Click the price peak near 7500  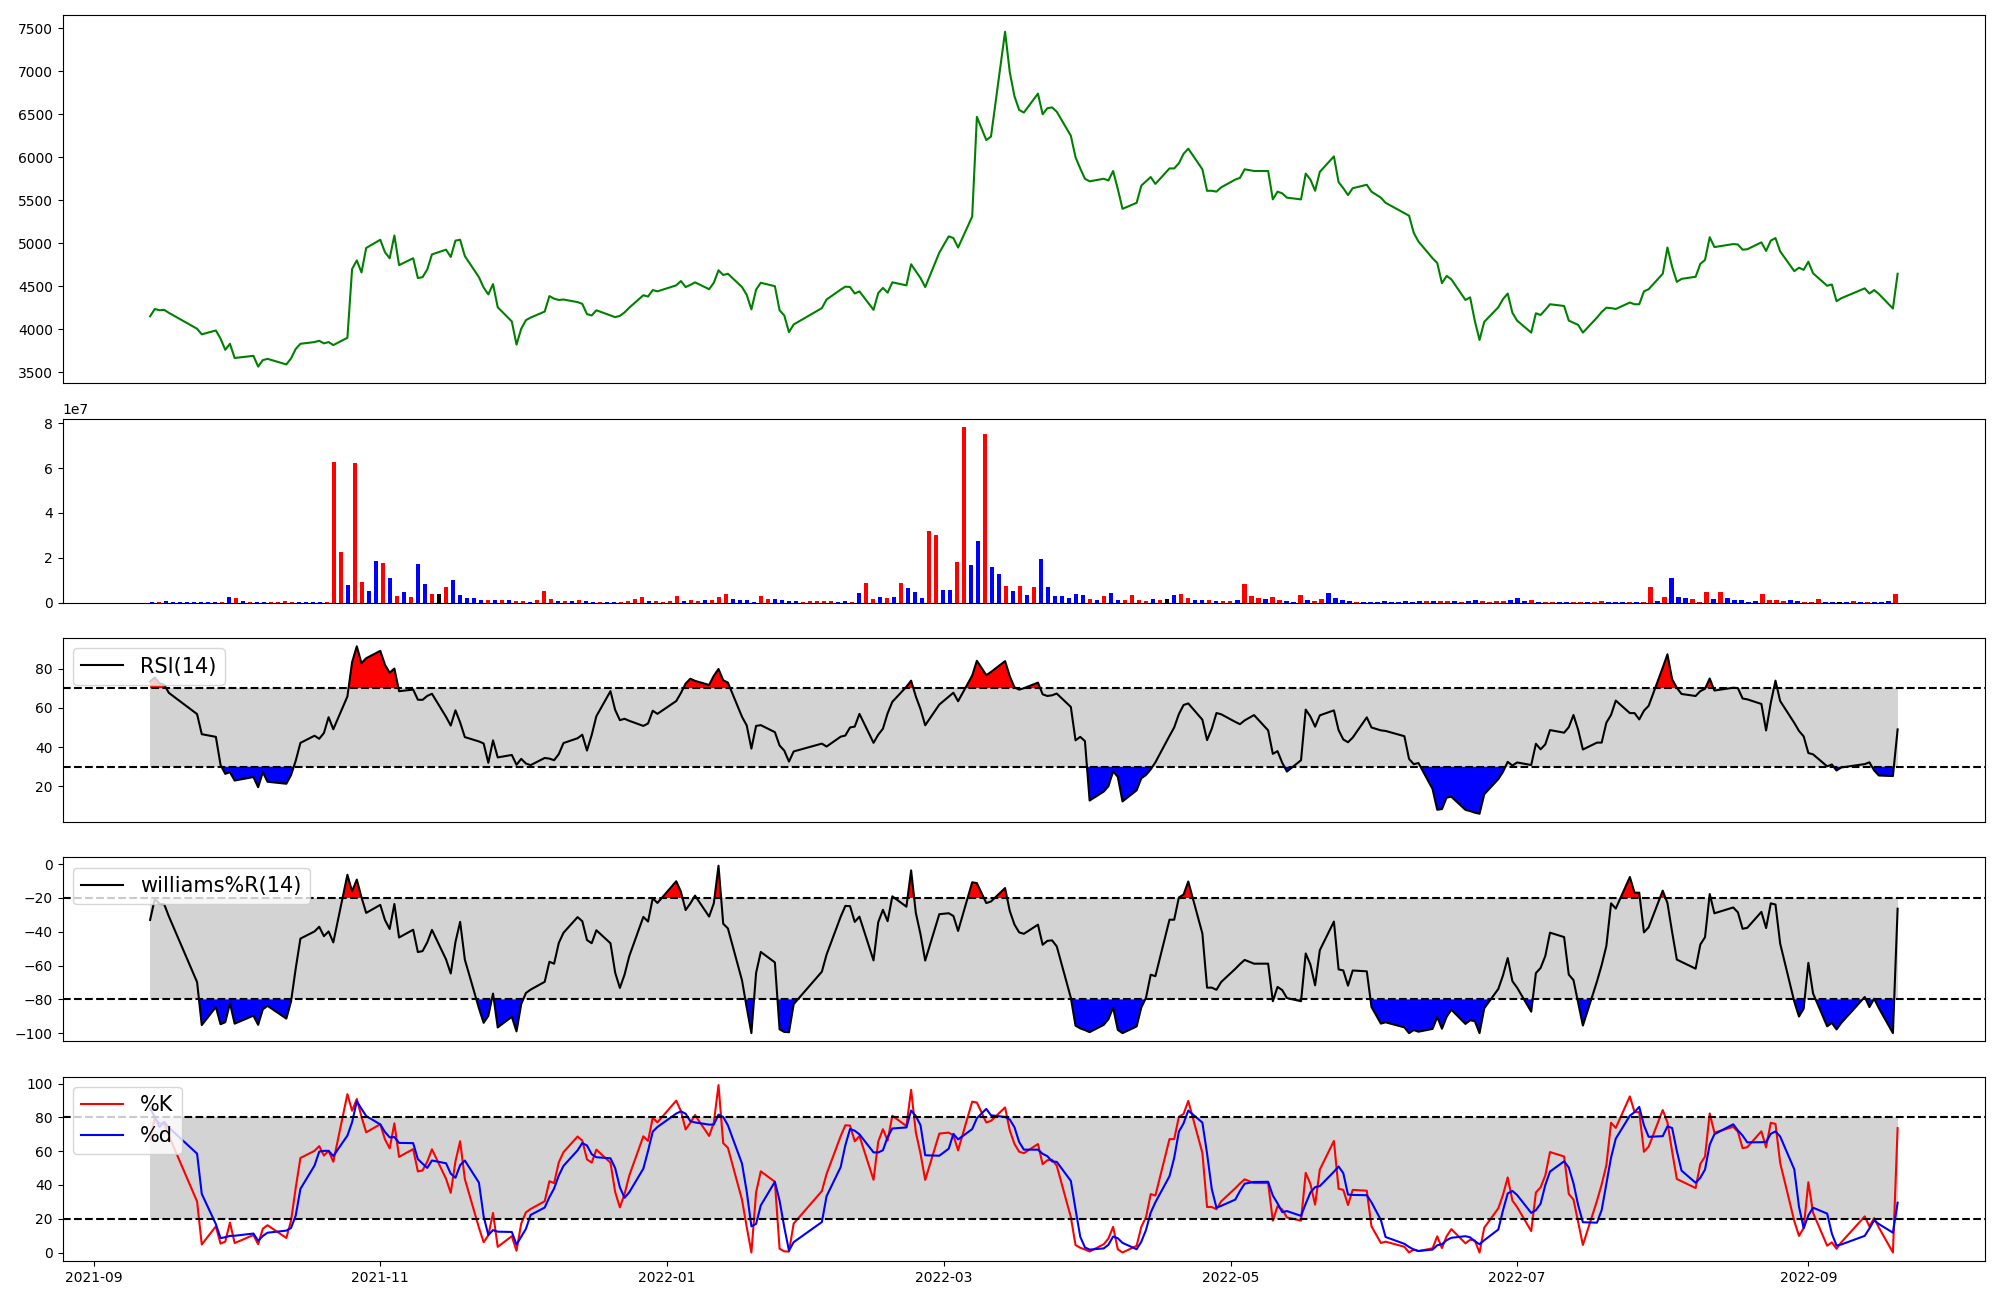[1005, 33]
